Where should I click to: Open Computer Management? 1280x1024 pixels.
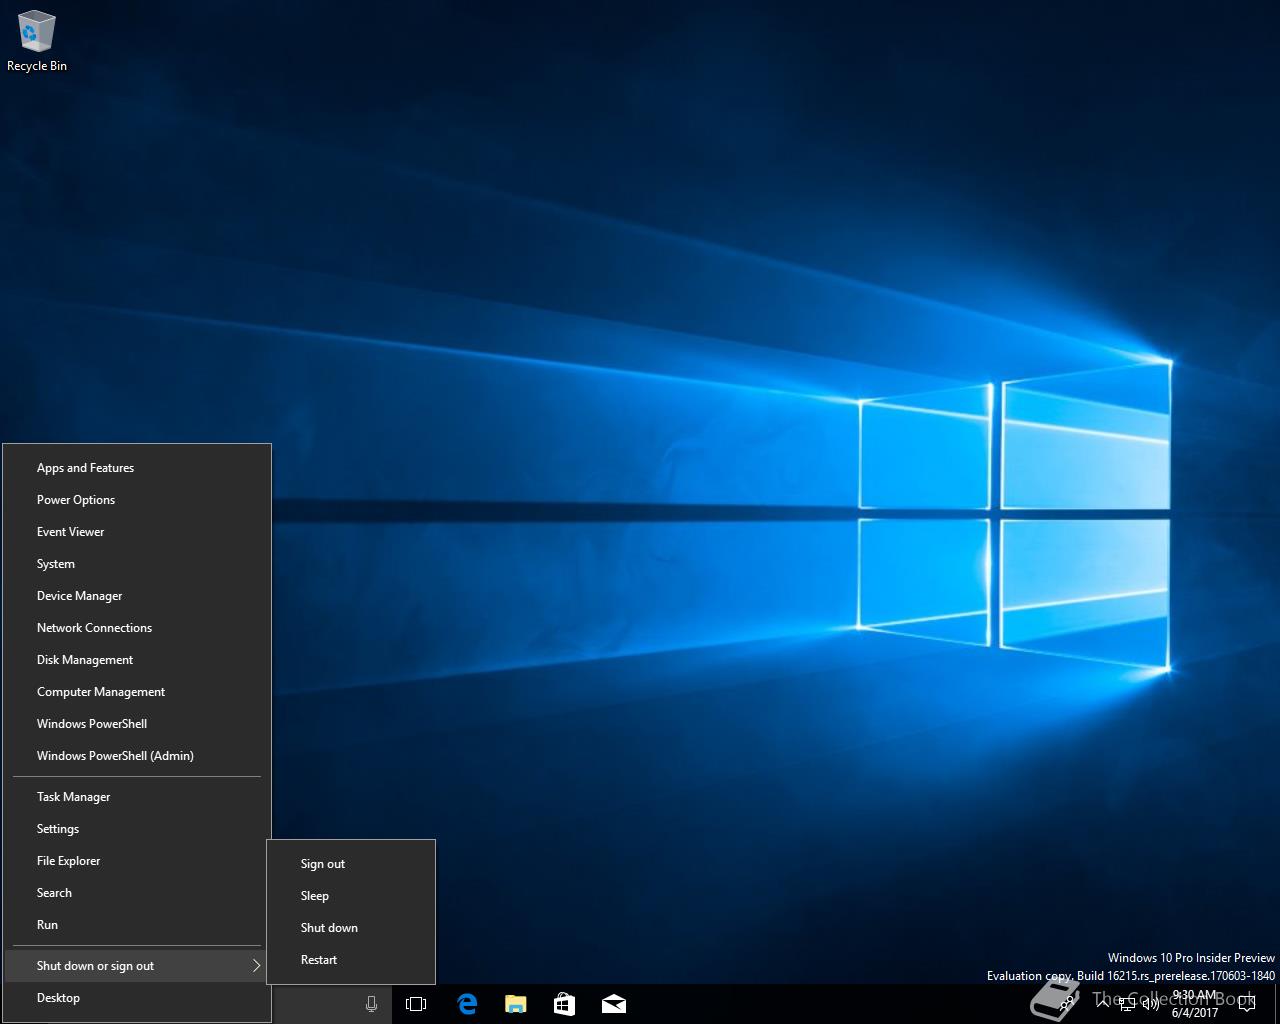tap(137, 692)
